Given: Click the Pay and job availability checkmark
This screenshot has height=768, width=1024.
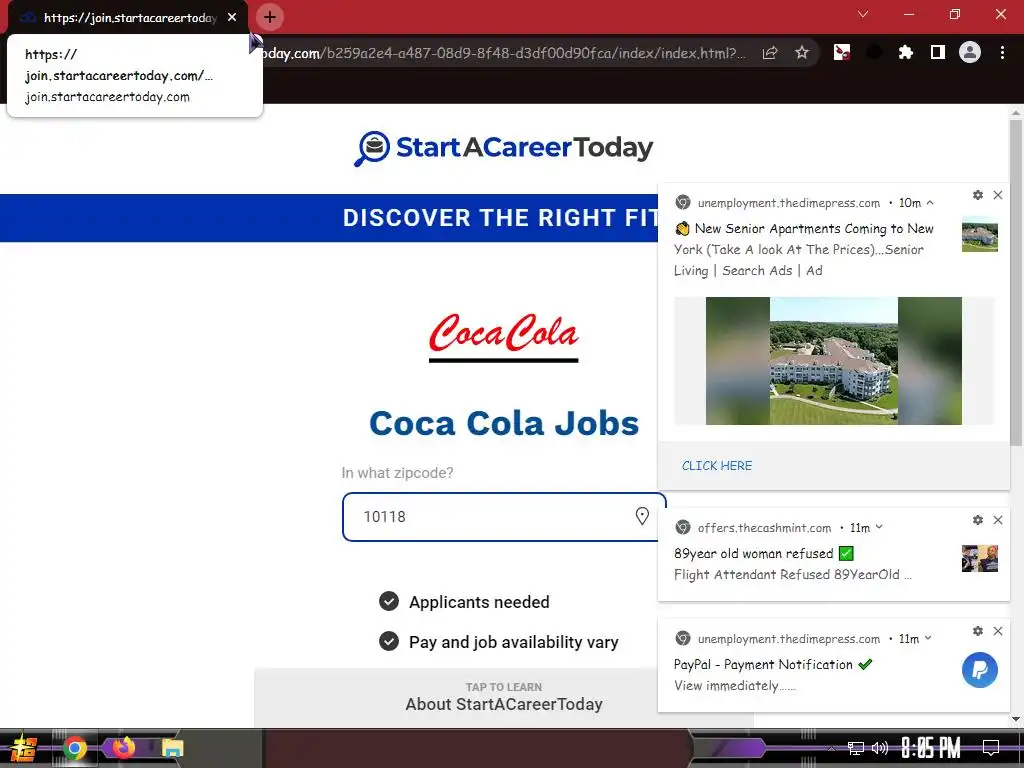Looking at the screenshot, I should pyautogui.click(x=389, y=641).
